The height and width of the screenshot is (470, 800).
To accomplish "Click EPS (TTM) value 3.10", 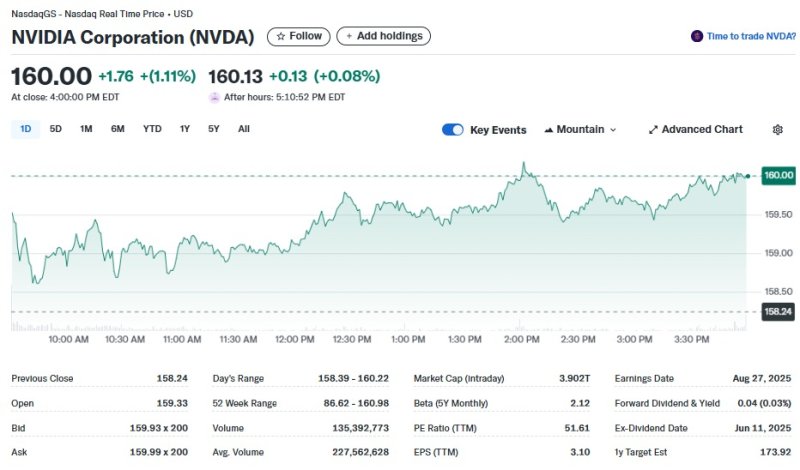I will click(x=580, y=452).
